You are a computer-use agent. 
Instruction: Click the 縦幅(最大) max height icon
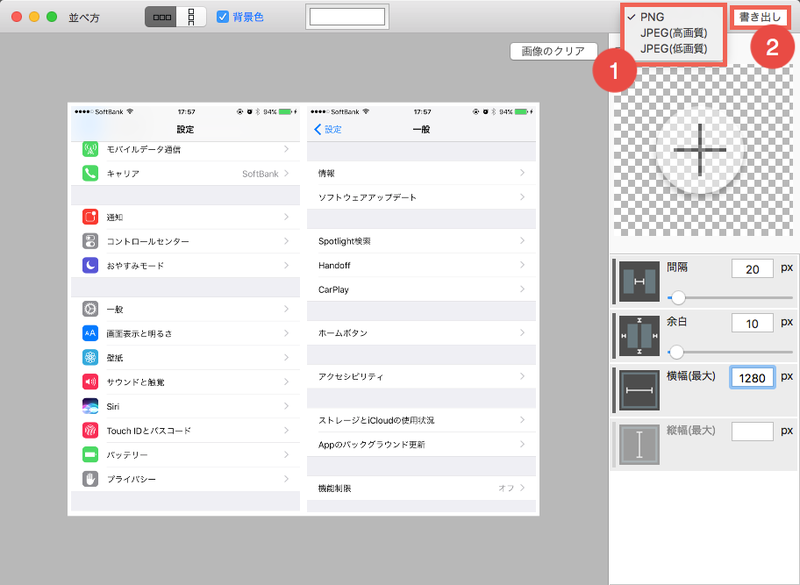639,444
